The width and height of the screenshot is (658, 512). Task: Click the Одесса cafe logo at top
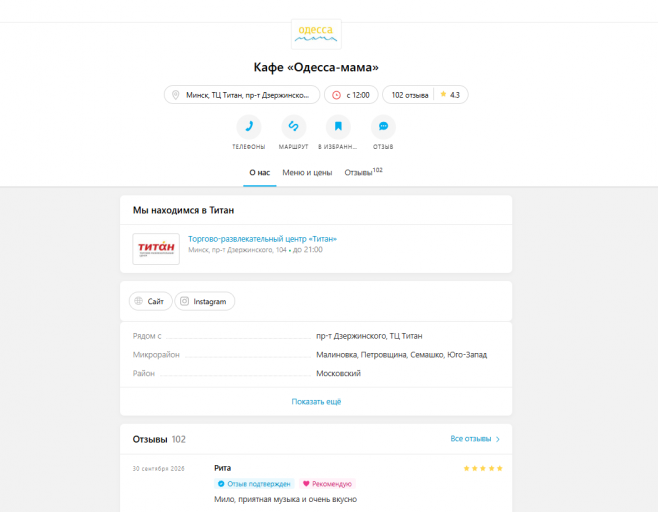(x=316, y=34)
